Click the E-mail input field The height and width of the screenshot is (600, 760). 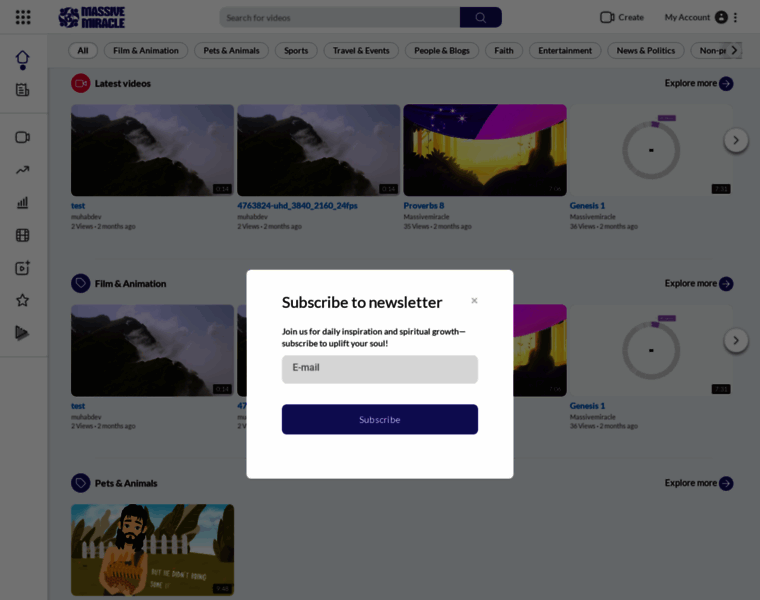click(379, 368)
